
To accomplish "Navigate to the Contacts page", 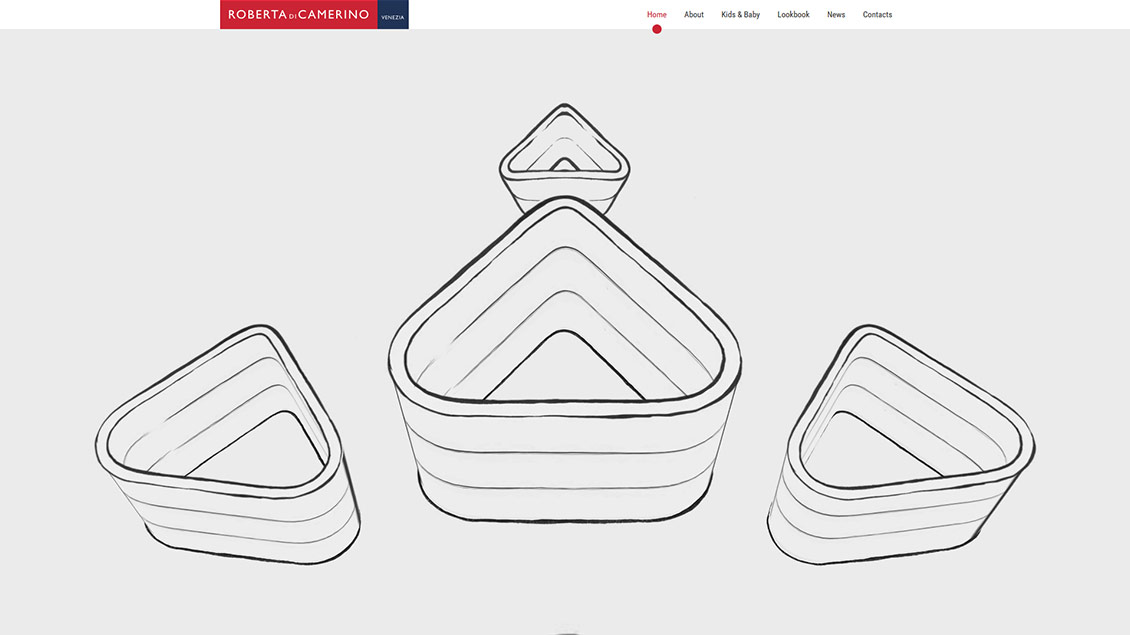I will (877, 14).
